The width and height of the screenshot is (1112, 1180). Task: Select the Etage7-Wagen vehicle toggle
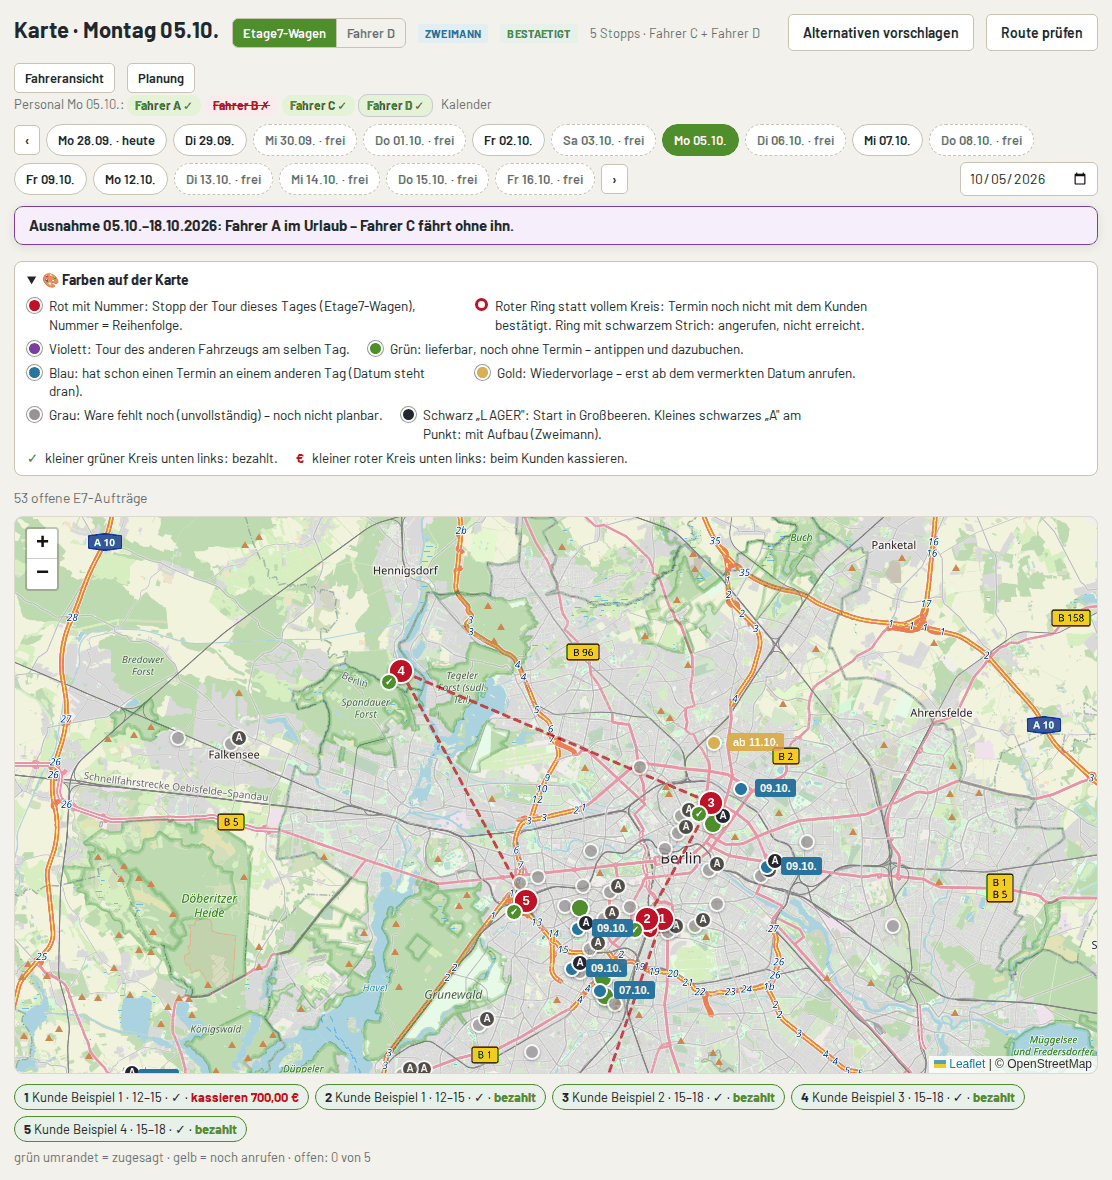coord(284,33)
